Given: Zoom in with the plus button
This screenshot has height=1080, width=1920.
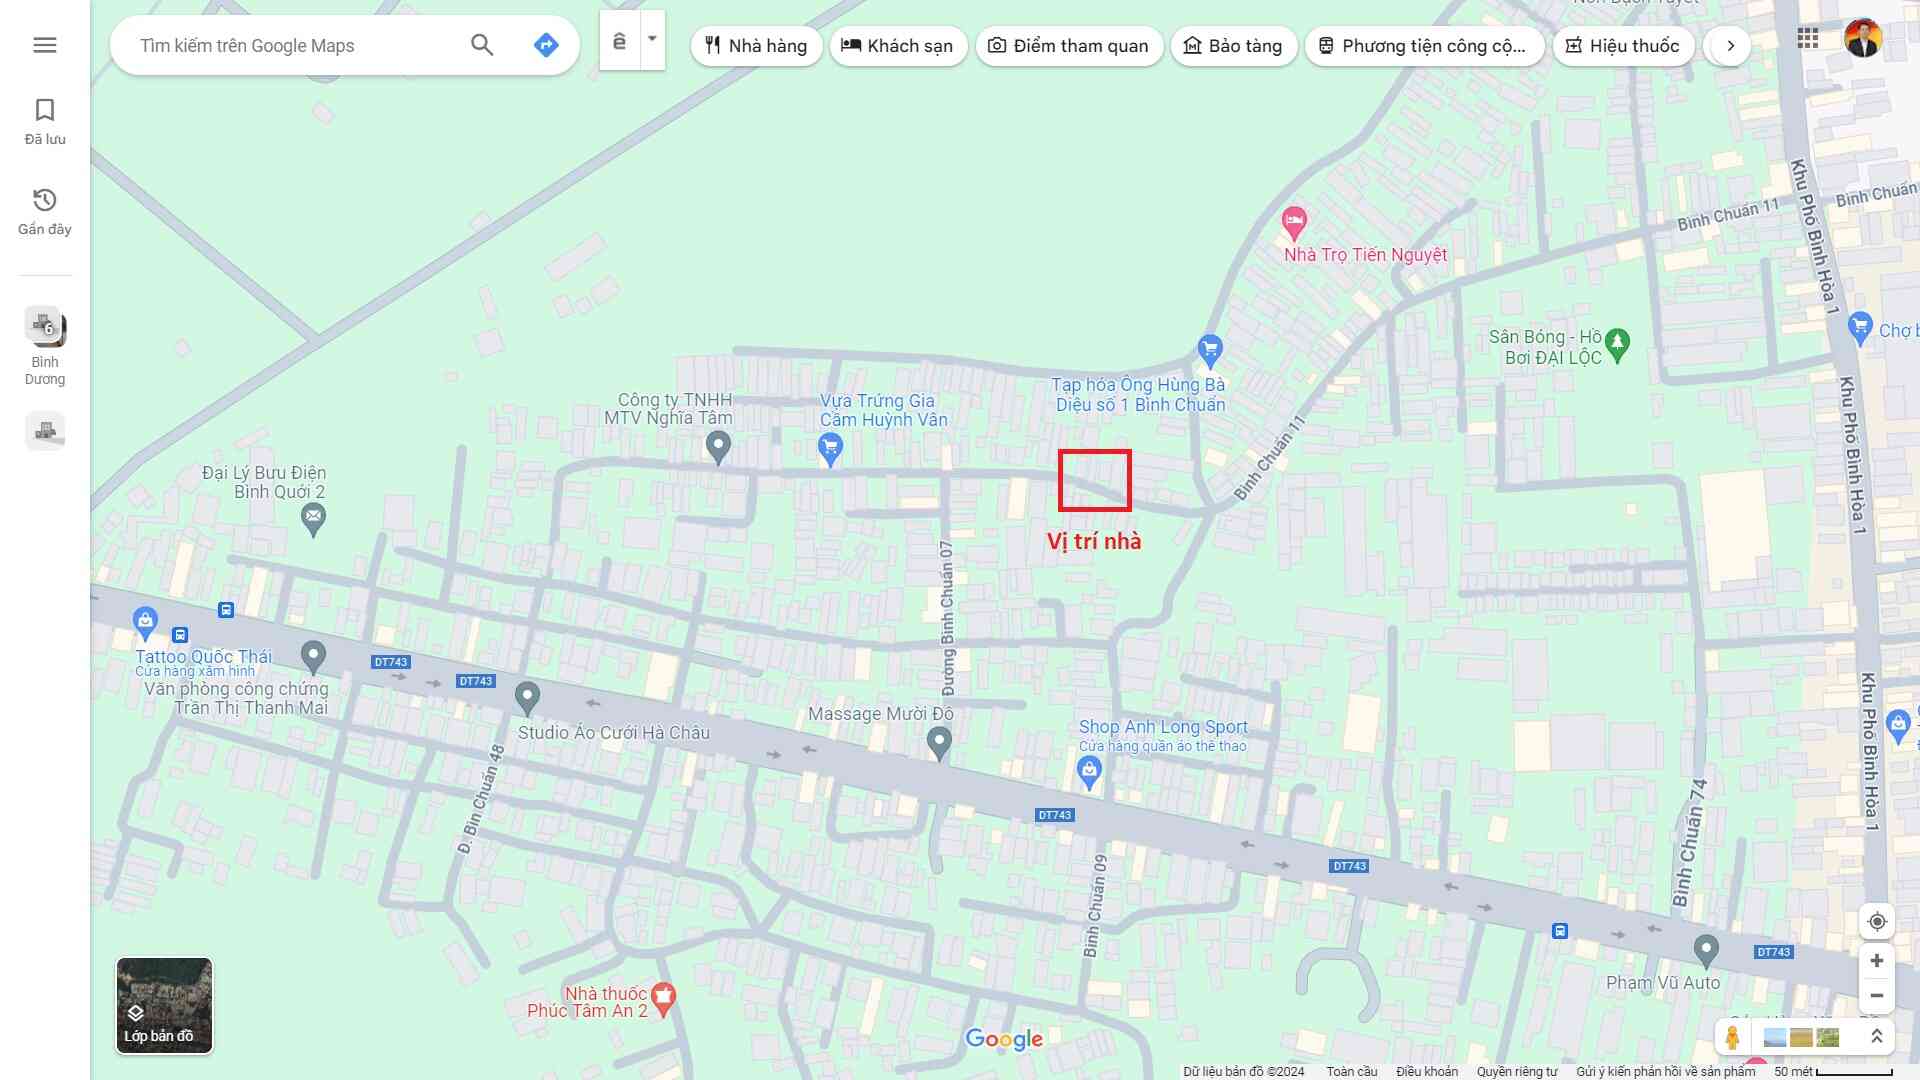Looking at the screenshot, I should pos(1877,961).
